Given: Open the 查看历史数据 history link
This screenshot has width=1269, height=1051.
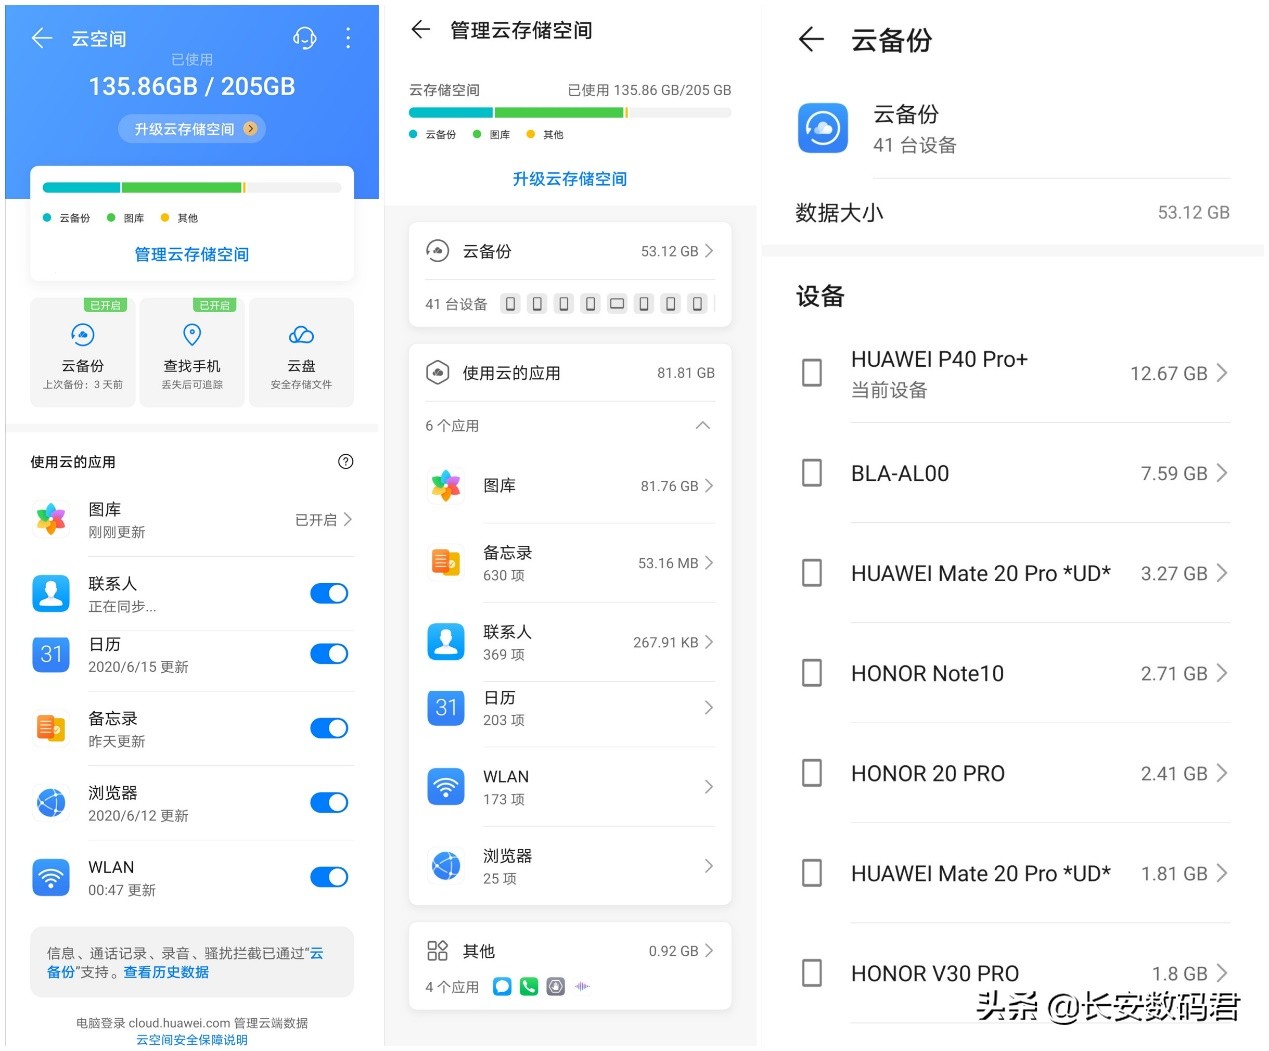Looking at the screenshot, I should 166,972.
